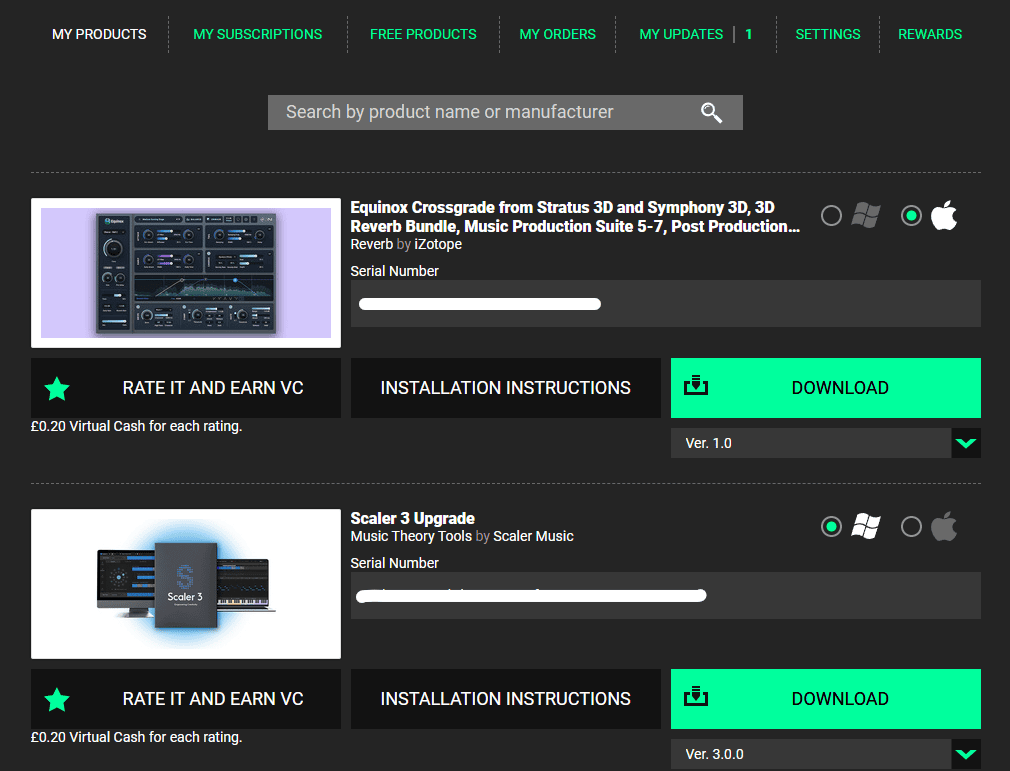Click the iZotope manufacturer name
Viewport: 1010px width, 771px height.
point(438,245)
